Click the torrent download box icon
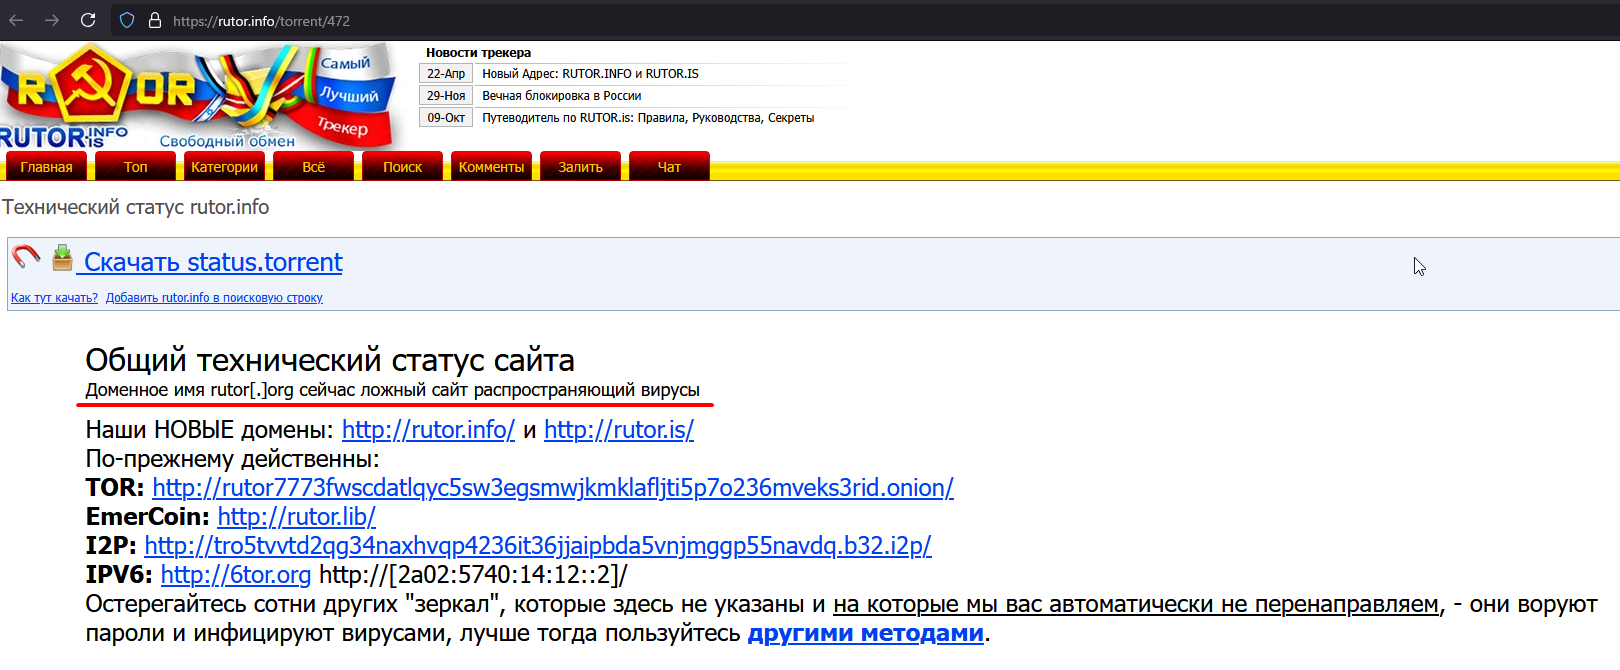 click(x=62, y=258)
